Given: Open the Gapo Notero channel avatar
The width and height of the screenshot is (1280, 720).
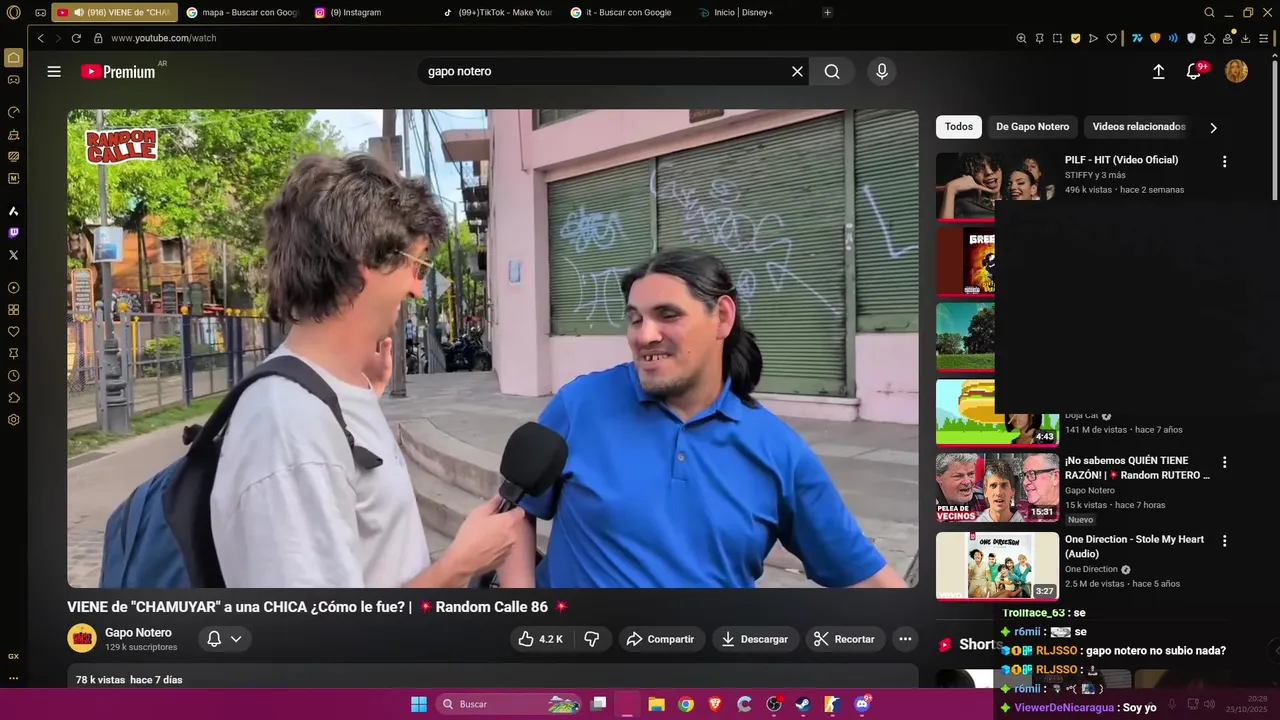Looking at the screenshot, I should pyautogui.click(x=82, y=638).
